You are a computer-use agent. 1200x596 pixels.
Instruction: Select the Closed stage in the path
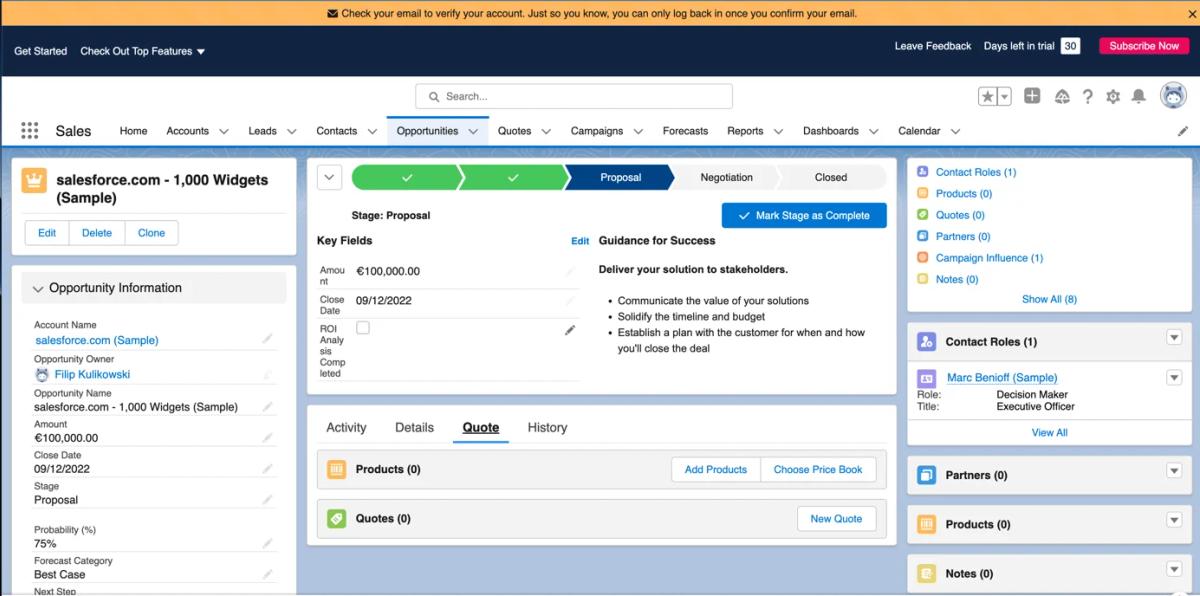(831, 177)
